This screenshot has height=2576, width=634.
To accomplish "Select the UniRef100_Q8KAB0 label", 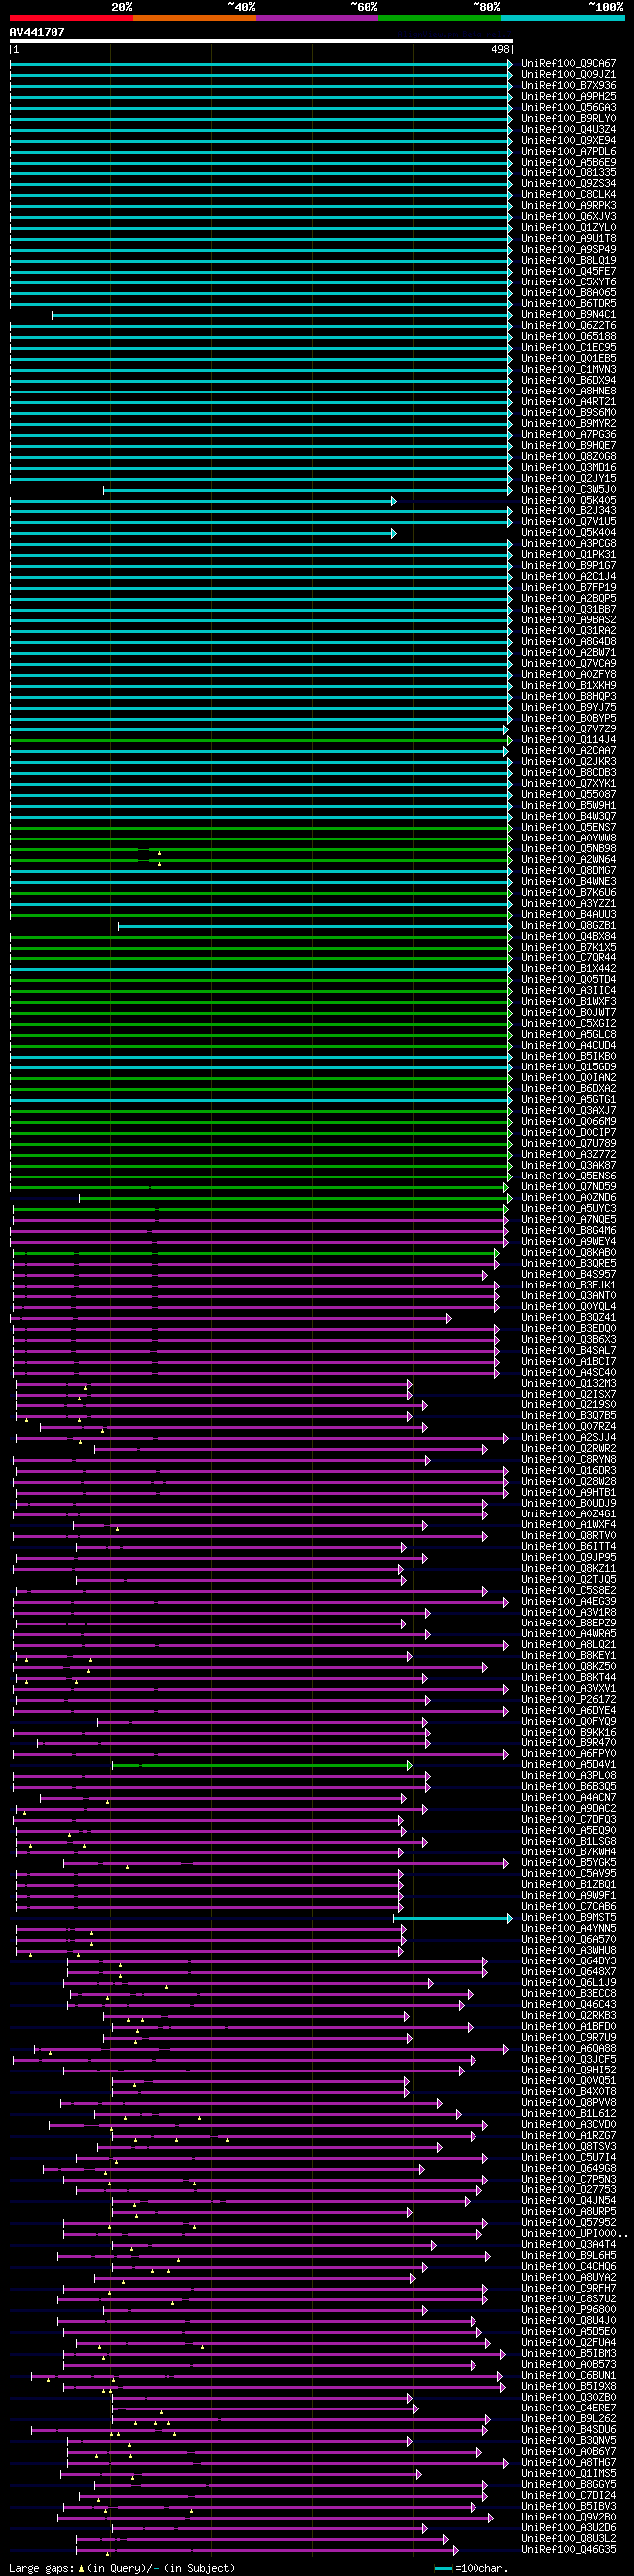I will pos(569,1253).
